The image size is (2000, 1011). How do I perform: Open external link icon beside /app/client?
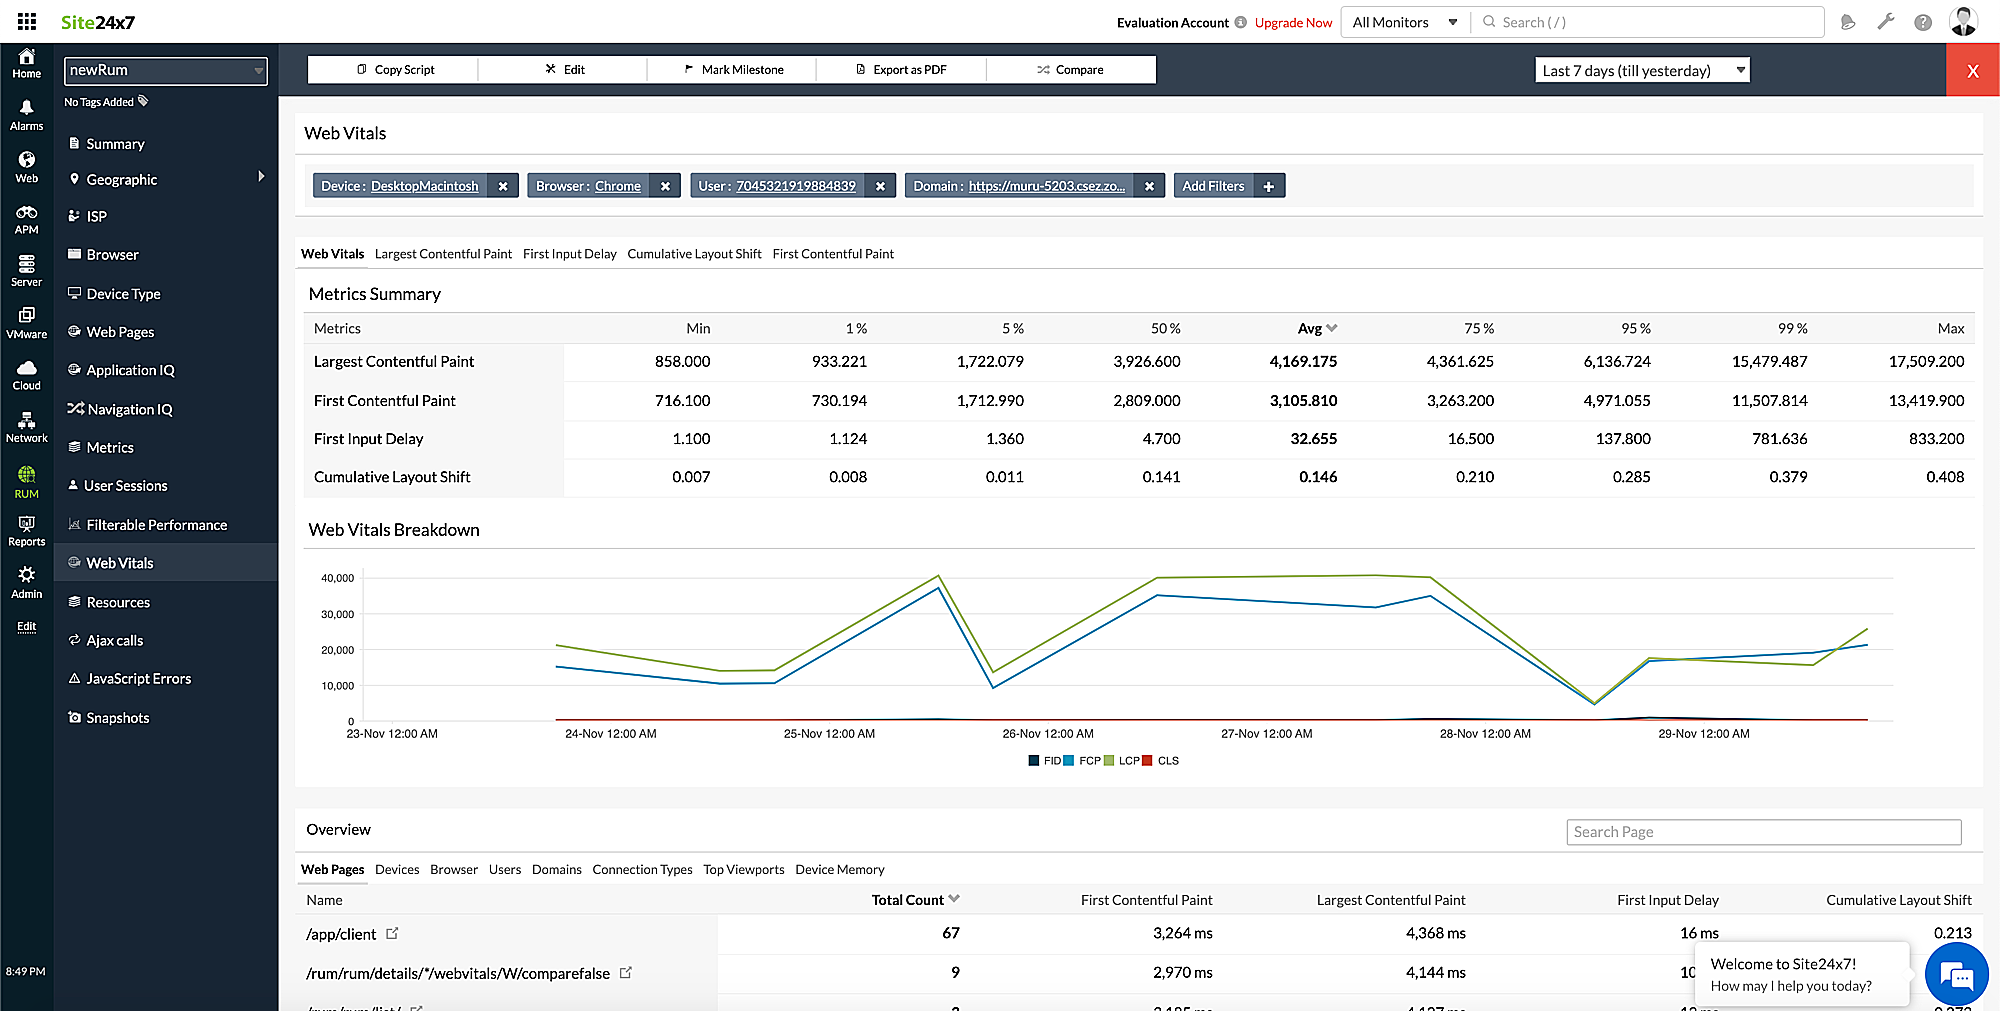[392, 933]
